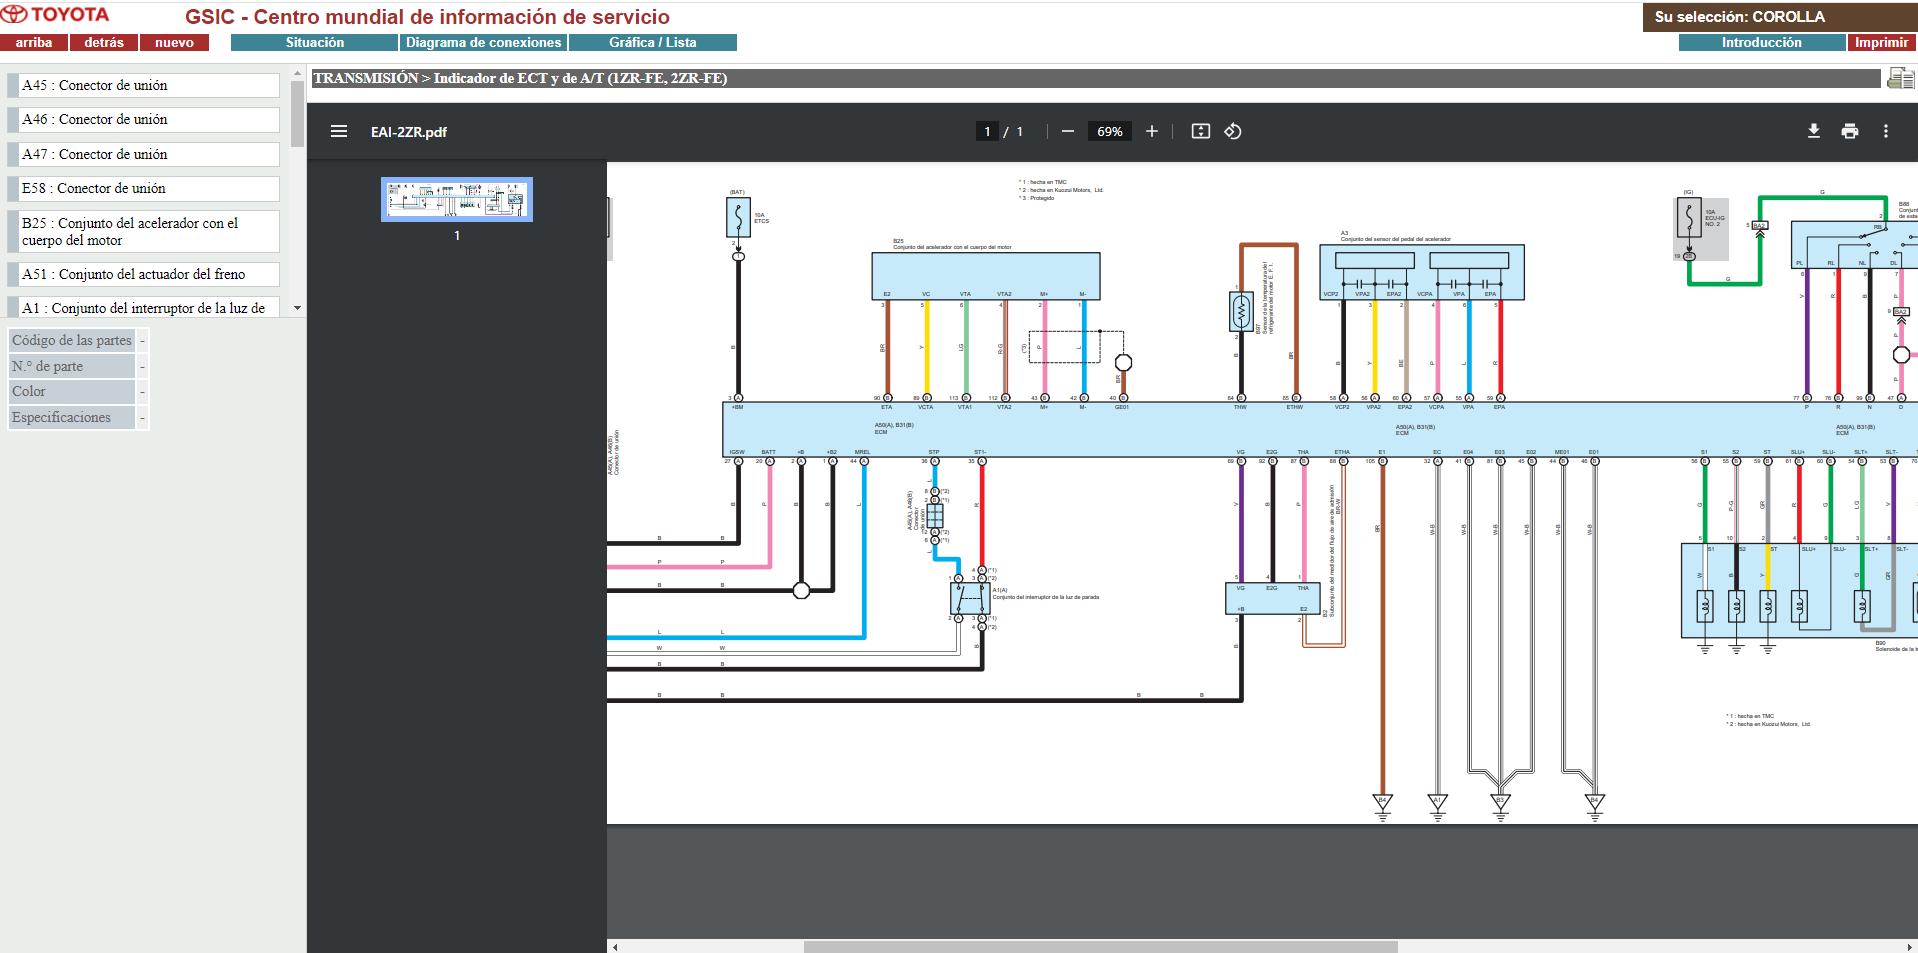The width and height of the screenshot is (1918, 953).
Task: Select A1 Conjunto del interruptor item
Action: click(x=143, y=307)
